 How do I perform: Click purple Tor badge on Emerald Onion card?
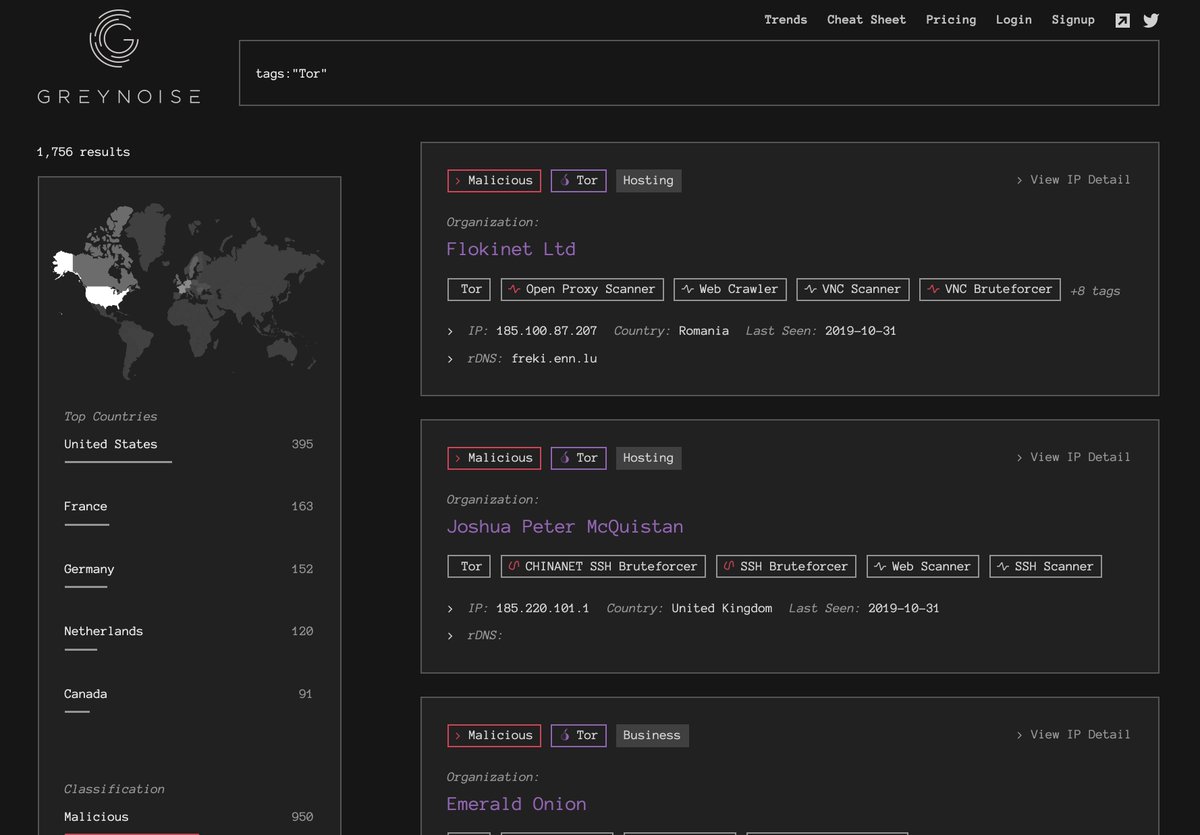point(578,735)
